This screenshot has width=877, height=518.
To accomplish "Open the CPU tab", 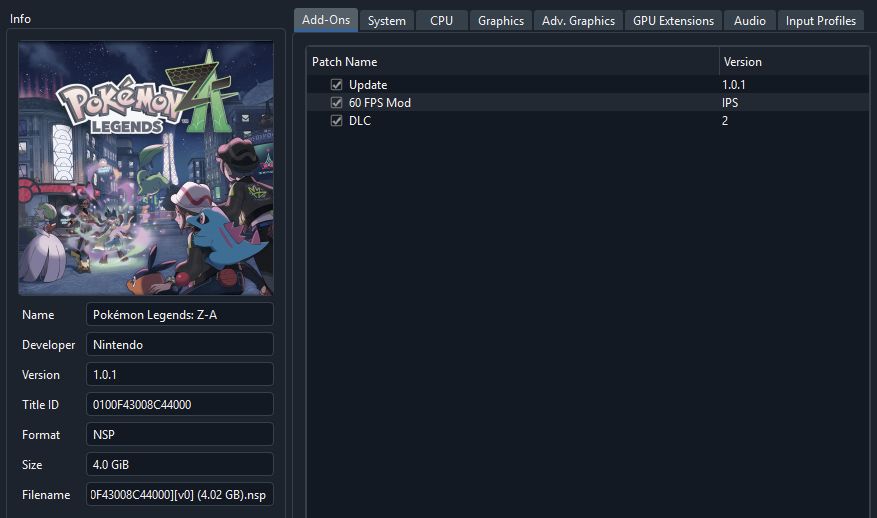I will pyautogui.click(x=441, y=21).
